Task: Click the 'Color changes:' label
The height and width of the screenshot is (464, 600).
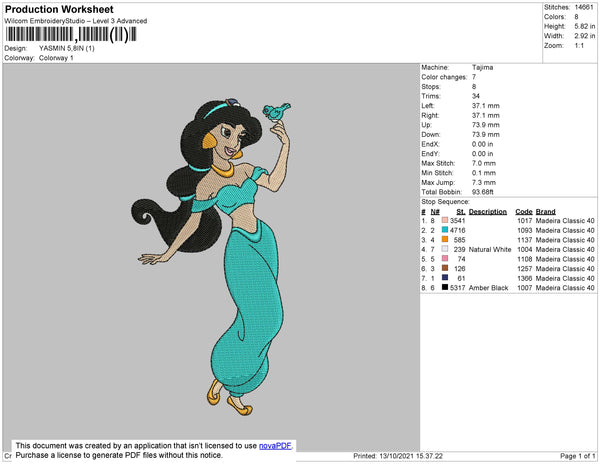Action: (444, 77)
